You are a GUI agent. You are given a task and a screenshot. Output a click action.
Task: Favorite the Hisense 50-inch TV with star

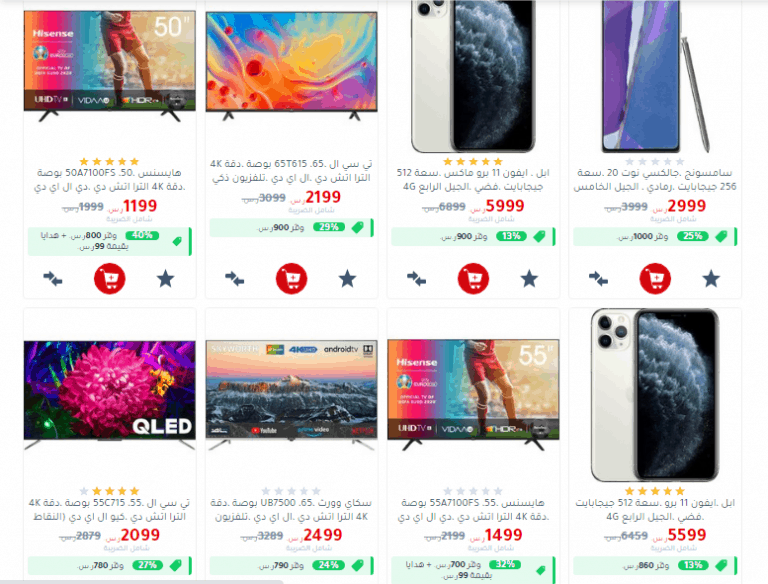(166, 279)
